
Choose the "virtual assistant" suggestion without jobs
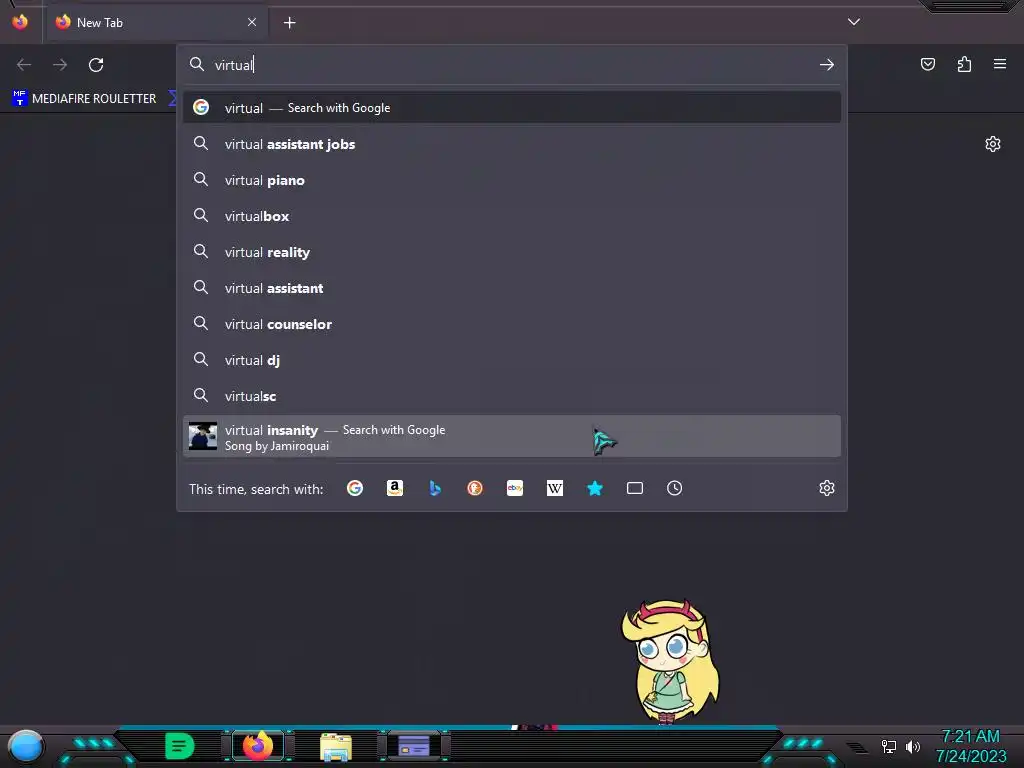pos(512,288)
